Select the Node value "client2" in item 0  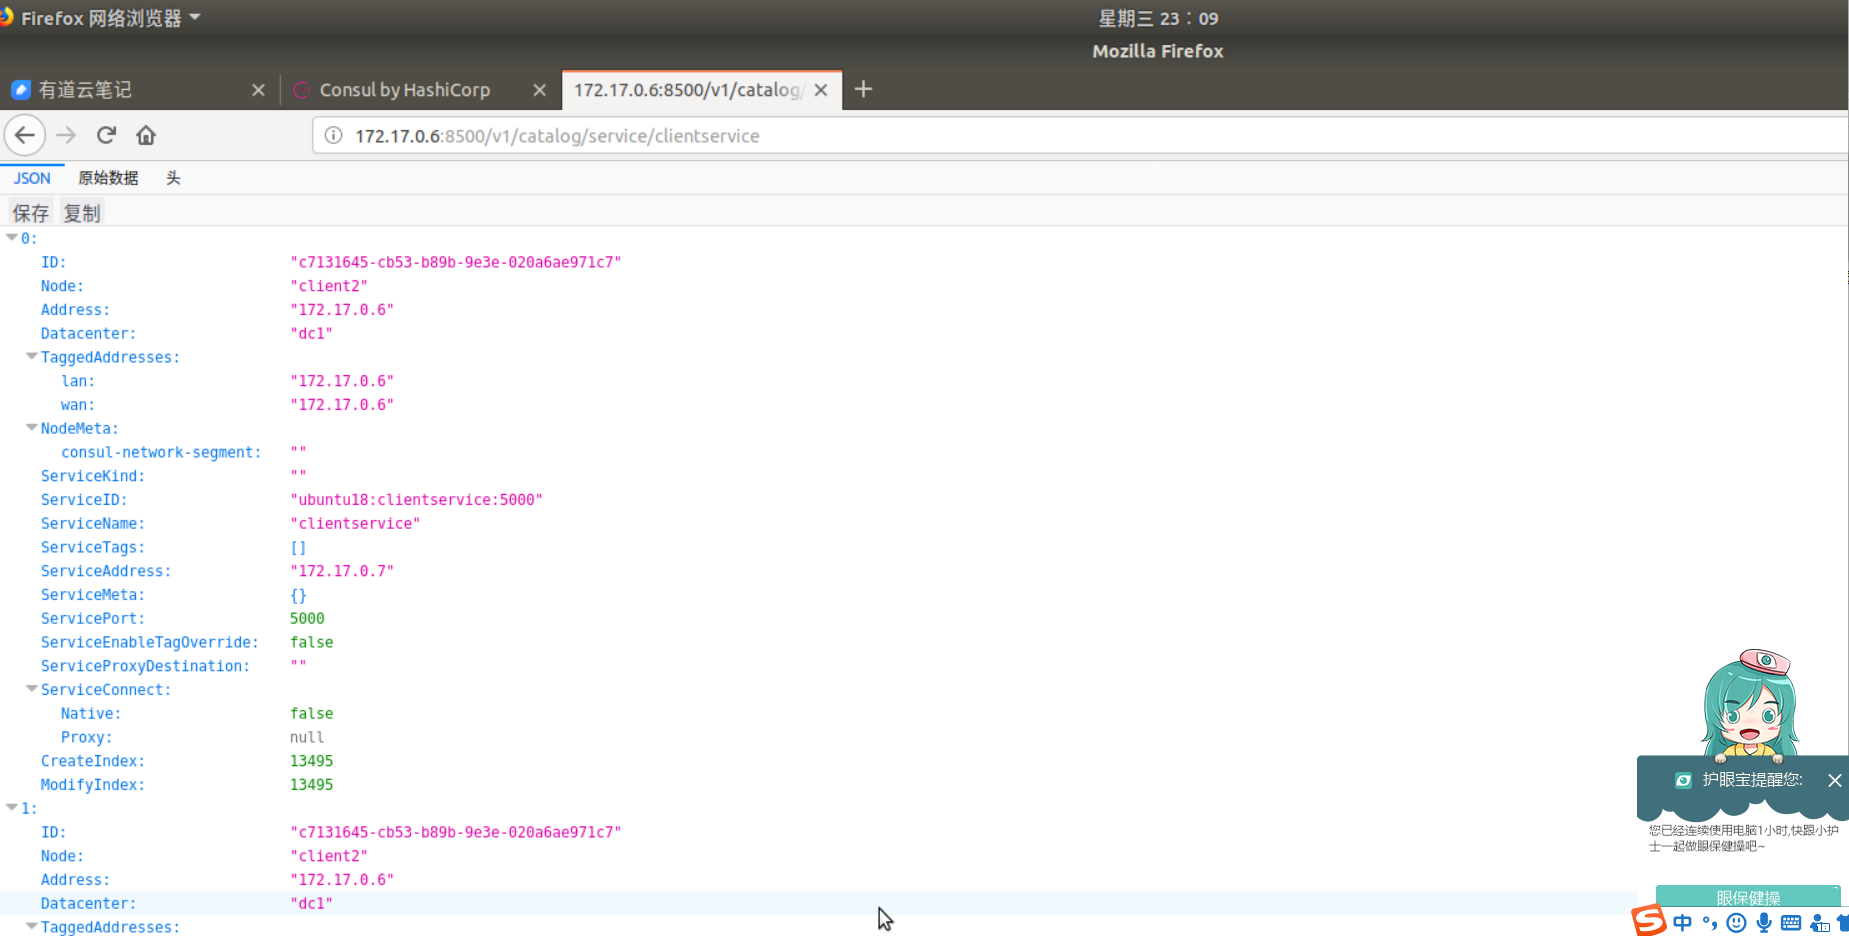pos(329,286)
